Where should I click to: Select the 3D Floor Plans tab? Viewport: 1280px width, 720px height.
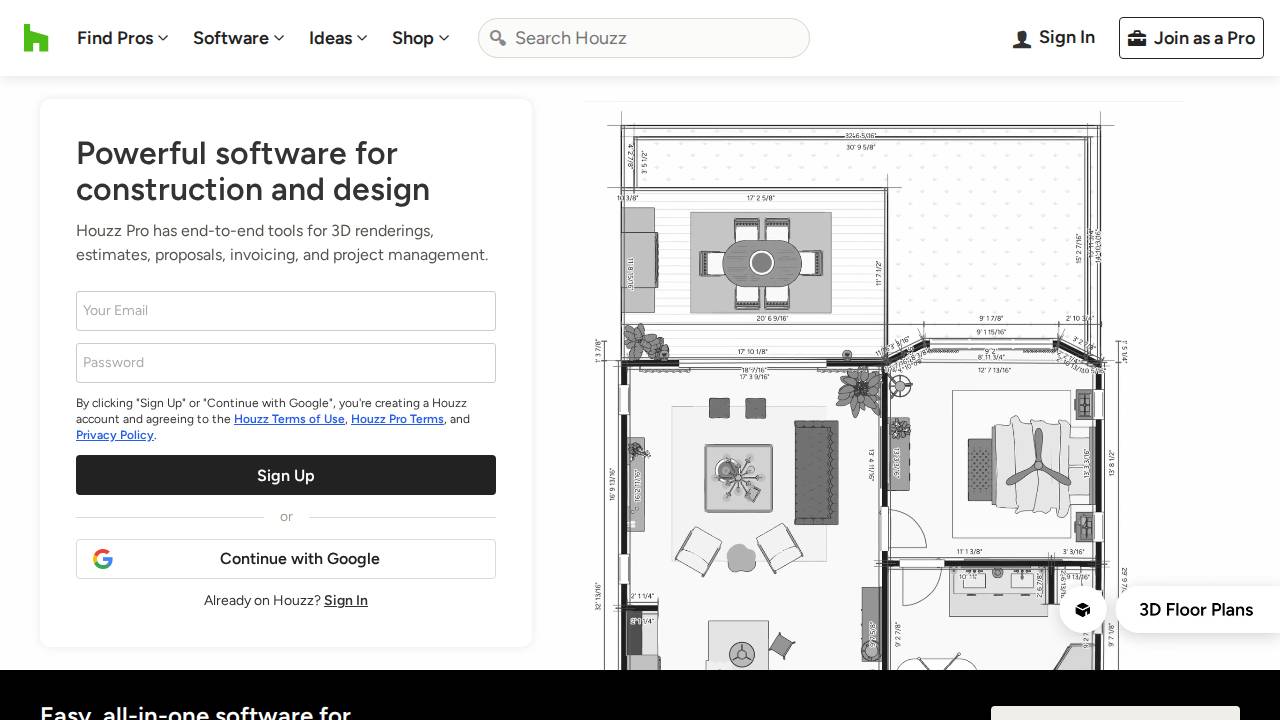pos(1196,610)
